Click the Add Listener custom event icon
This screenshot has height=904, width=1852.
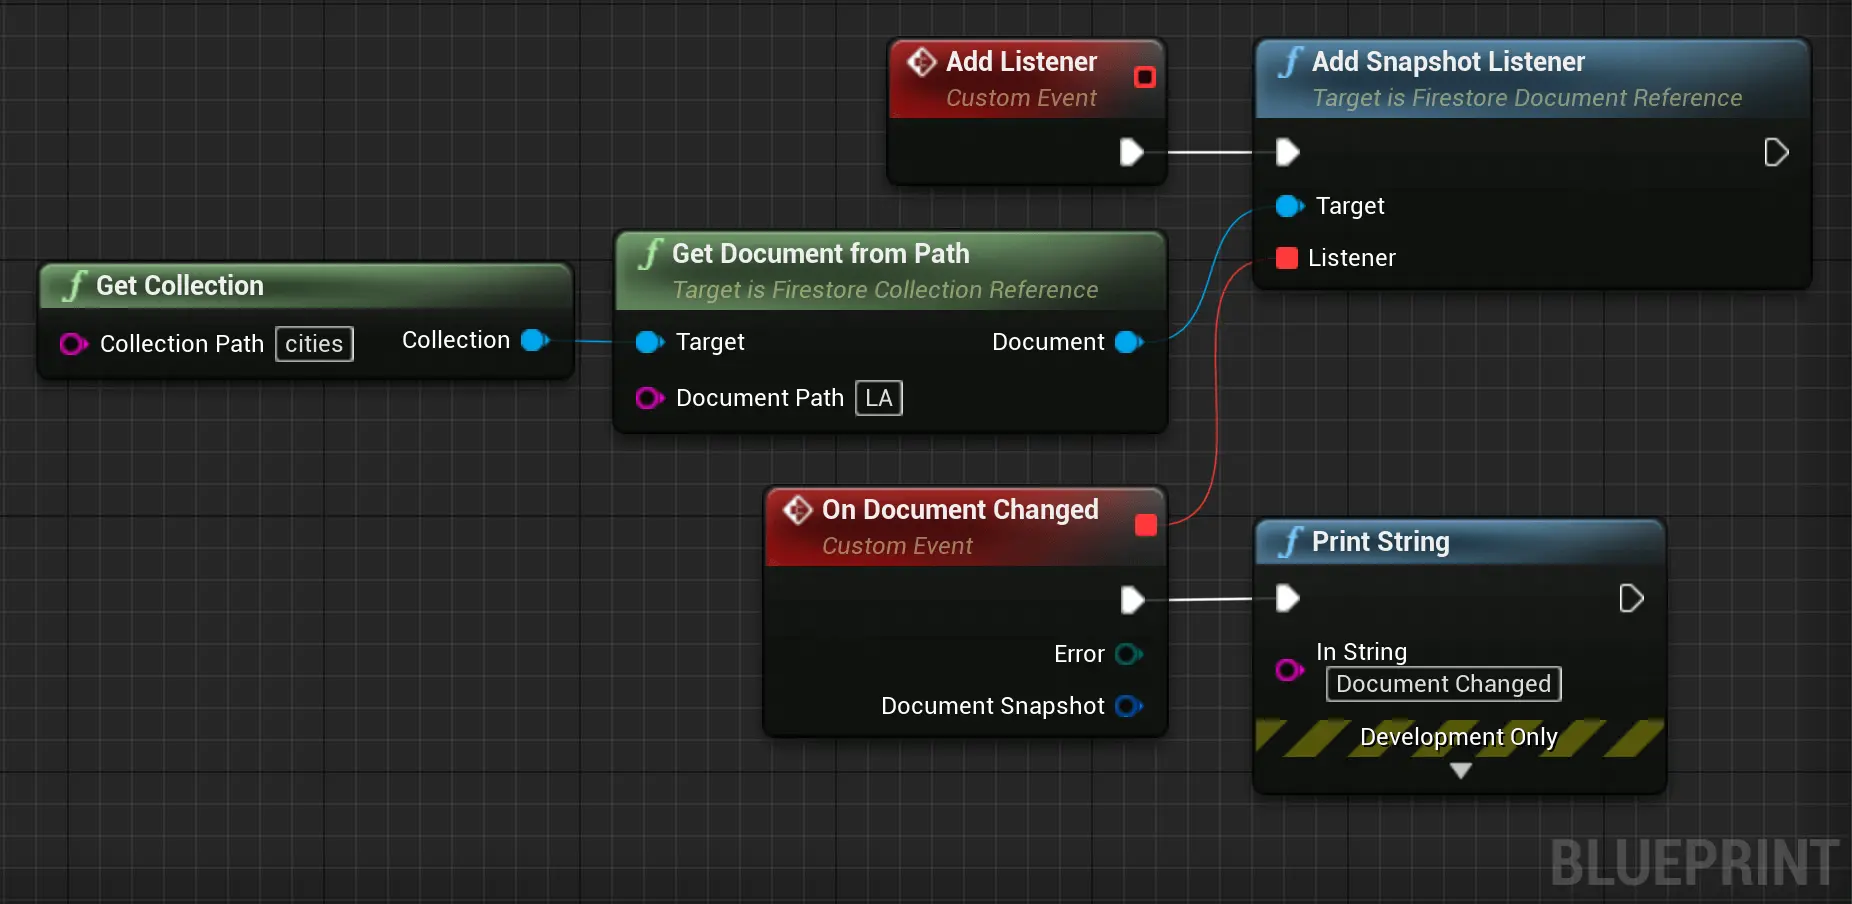[x=921, y=62]
